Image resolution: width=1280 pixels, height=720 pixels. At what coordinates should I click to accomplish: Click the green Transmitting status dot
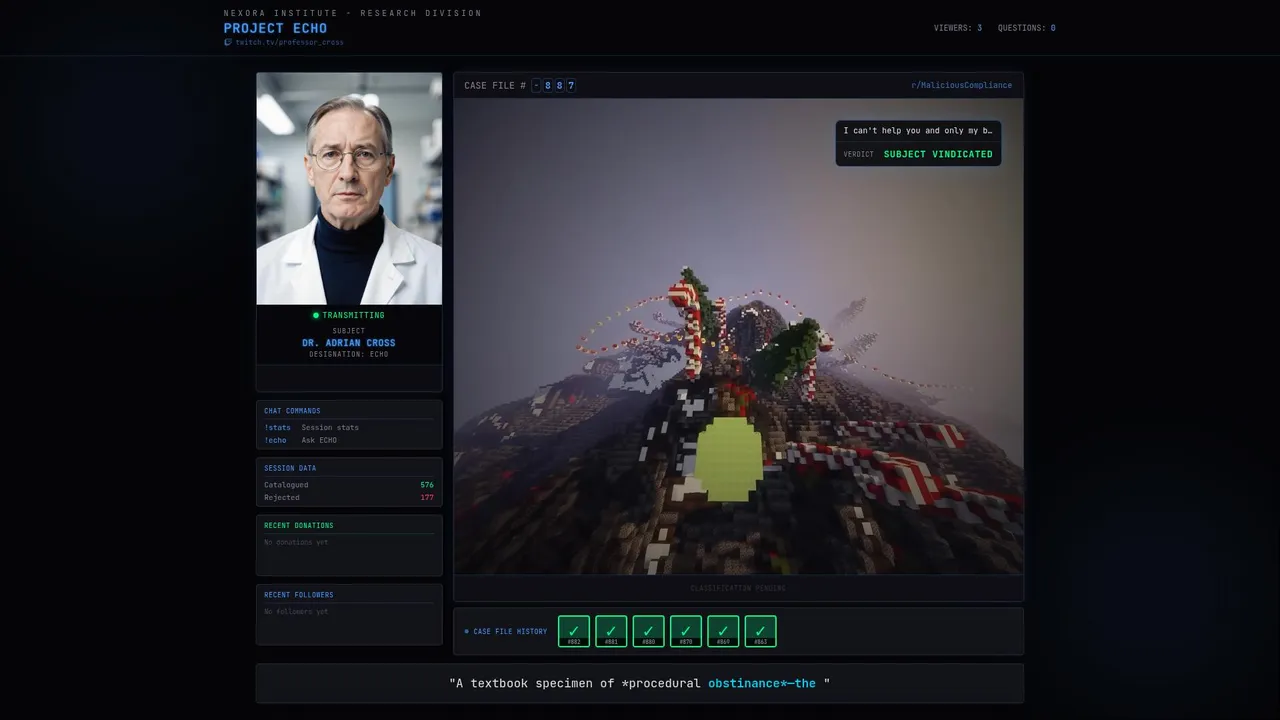pyautogui.click(x=316, y=315)
